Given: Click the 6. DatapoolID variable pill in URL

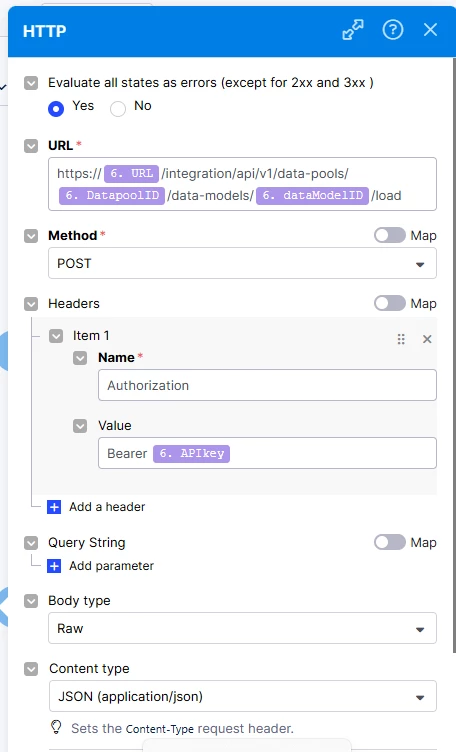Looking at the screenshot, I should pos(112,196).
